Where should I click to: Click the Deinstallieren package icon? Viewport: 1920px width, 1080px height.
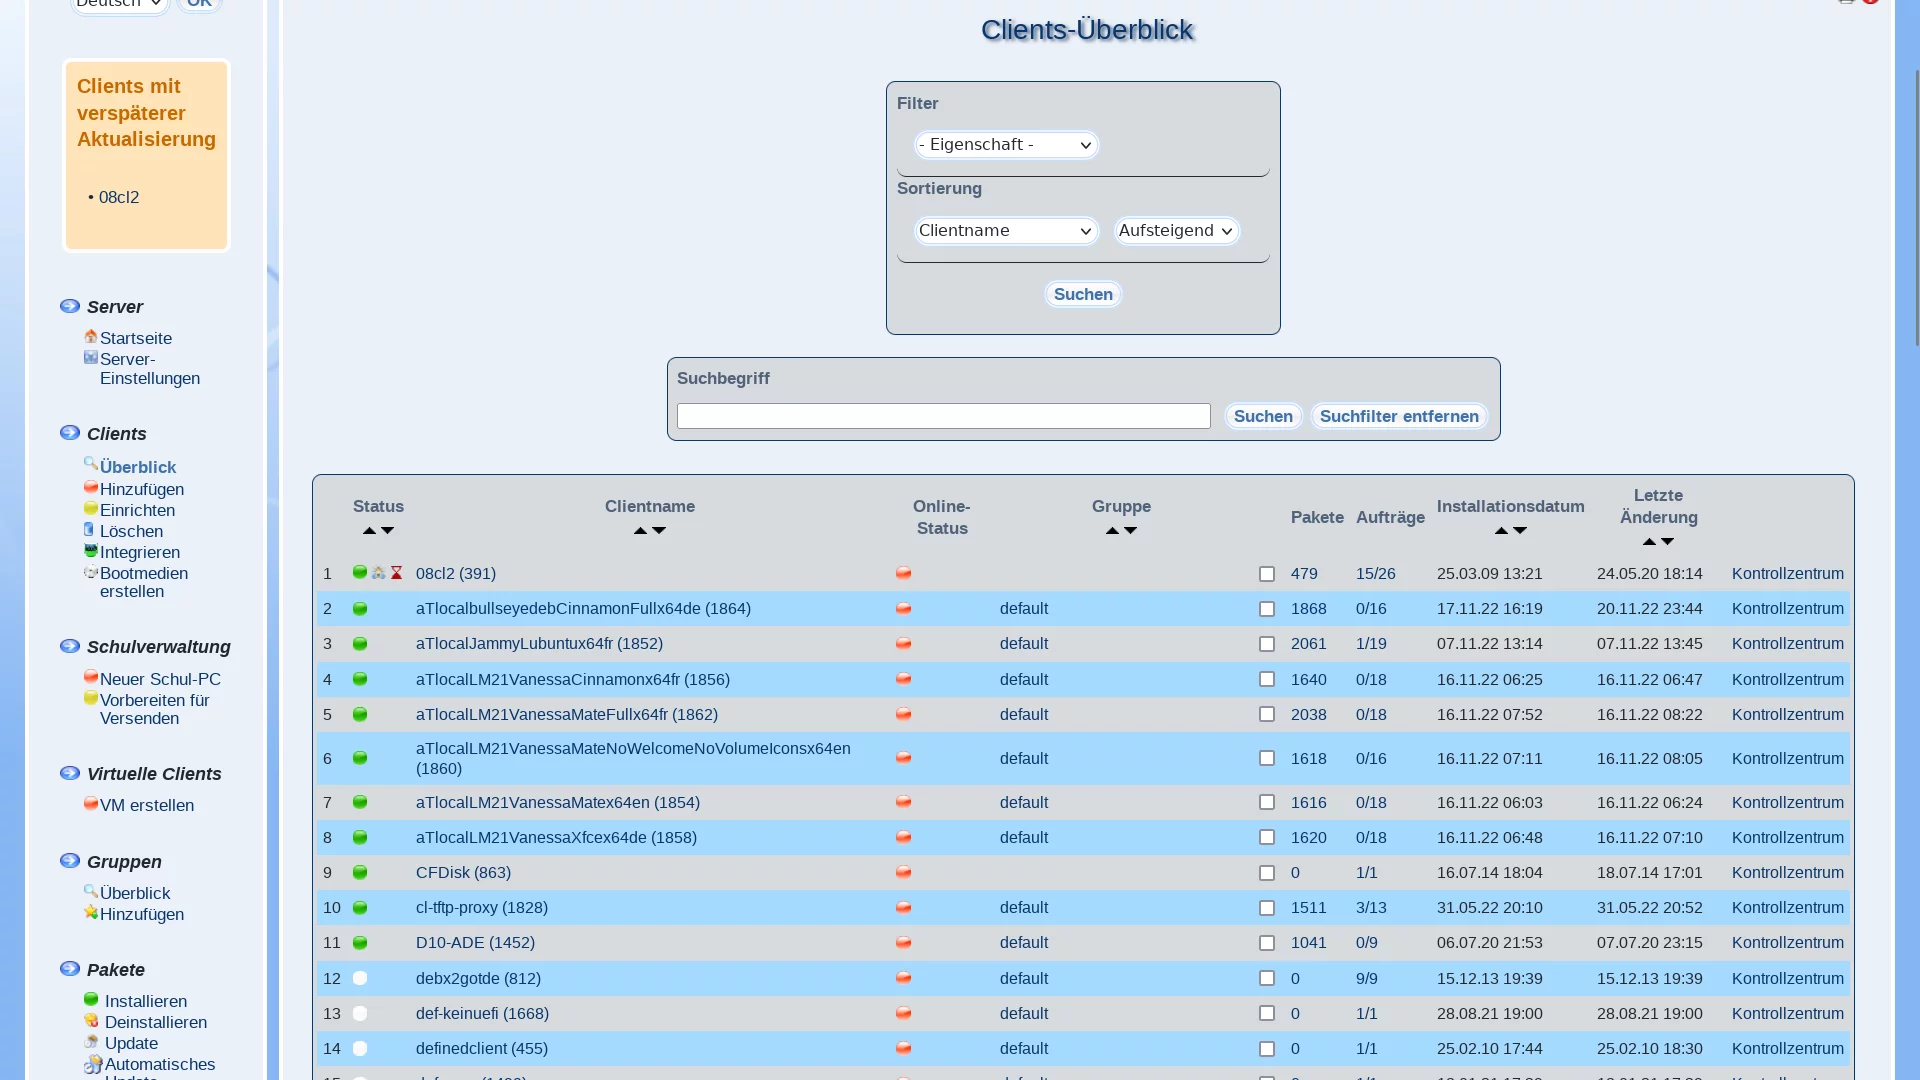click(91, 1020)
